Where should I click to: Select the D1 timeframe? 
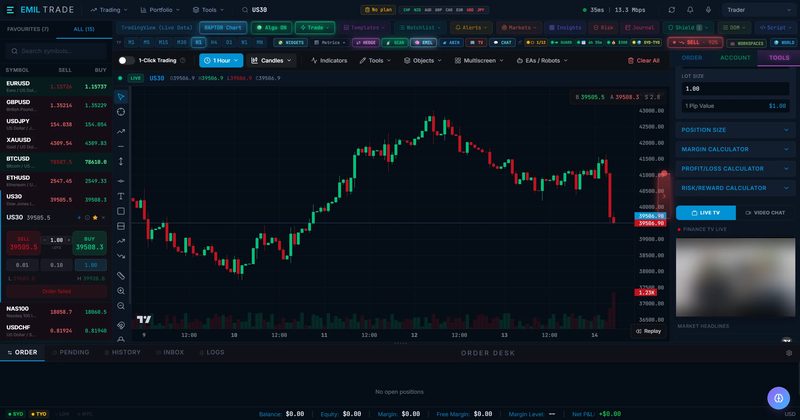229,42
